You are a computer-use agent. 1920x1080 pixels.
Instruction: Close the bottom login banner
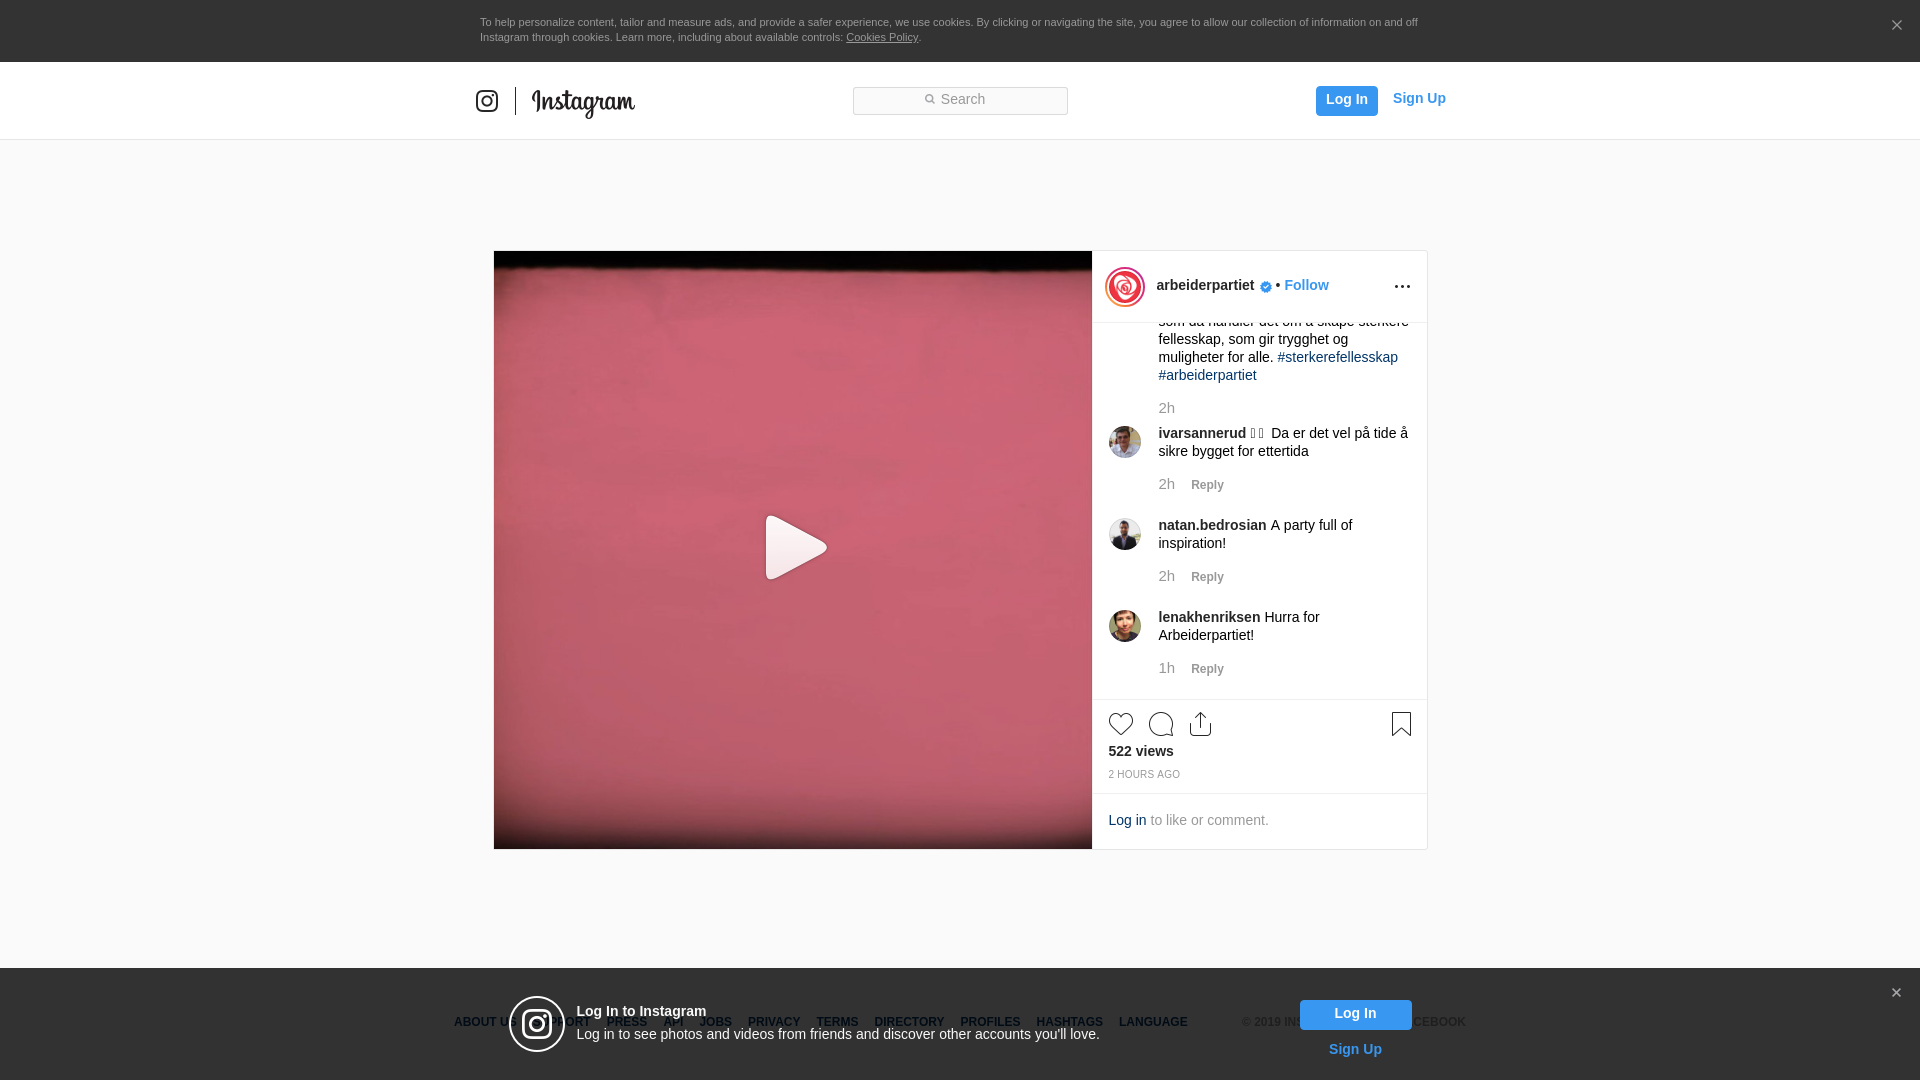click(x=1896, y=993)
